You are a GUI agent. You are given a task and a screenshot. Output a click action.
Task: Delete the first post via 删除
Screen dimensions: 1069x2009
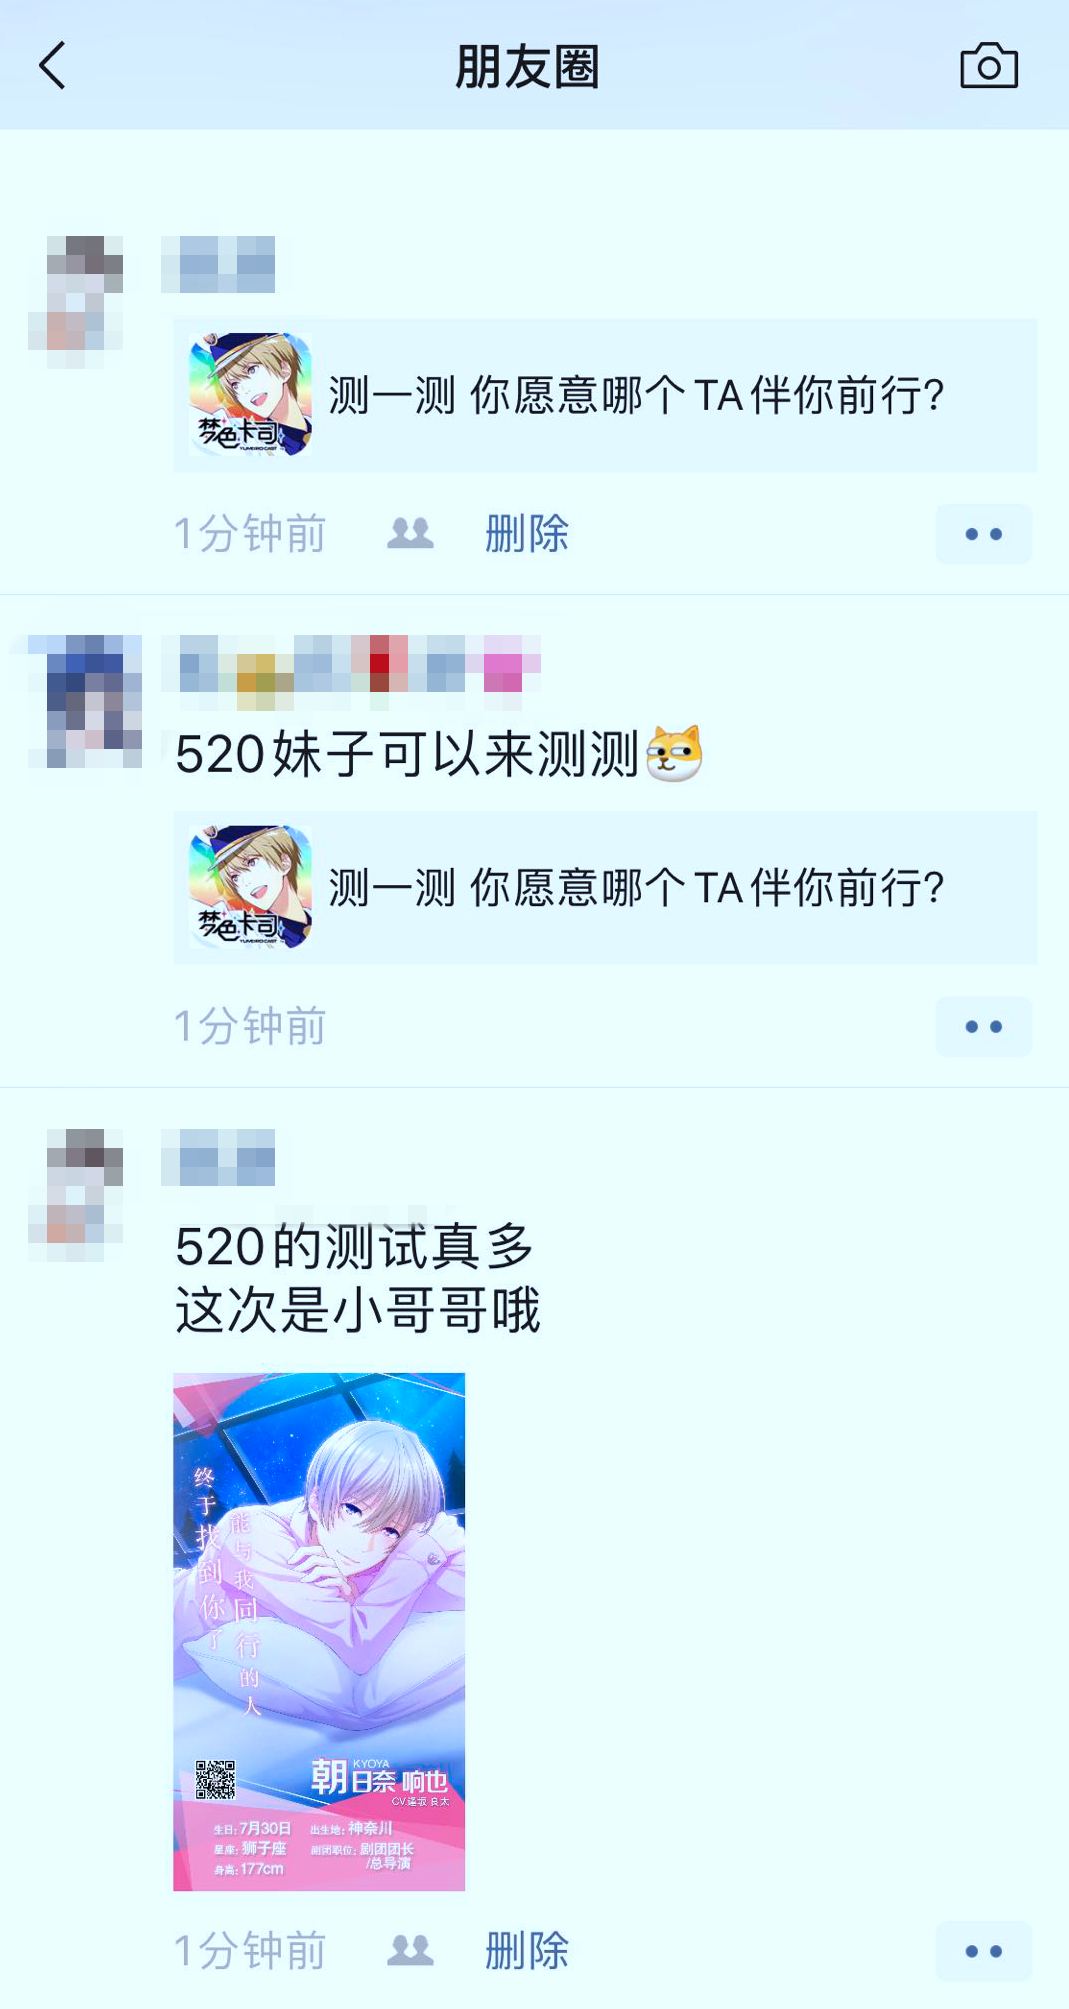pyautogui.click(x=526, y=533)
